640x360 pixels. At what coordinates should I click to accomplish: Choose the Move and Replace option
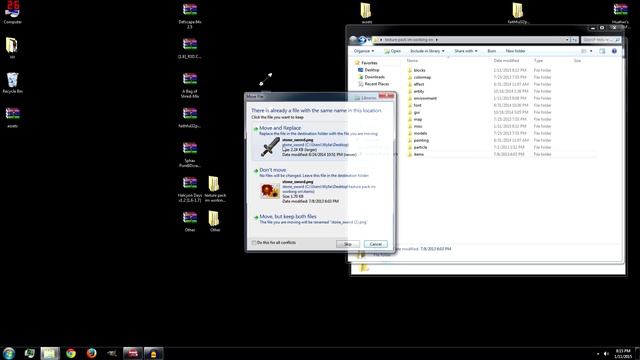coord(320,142)
